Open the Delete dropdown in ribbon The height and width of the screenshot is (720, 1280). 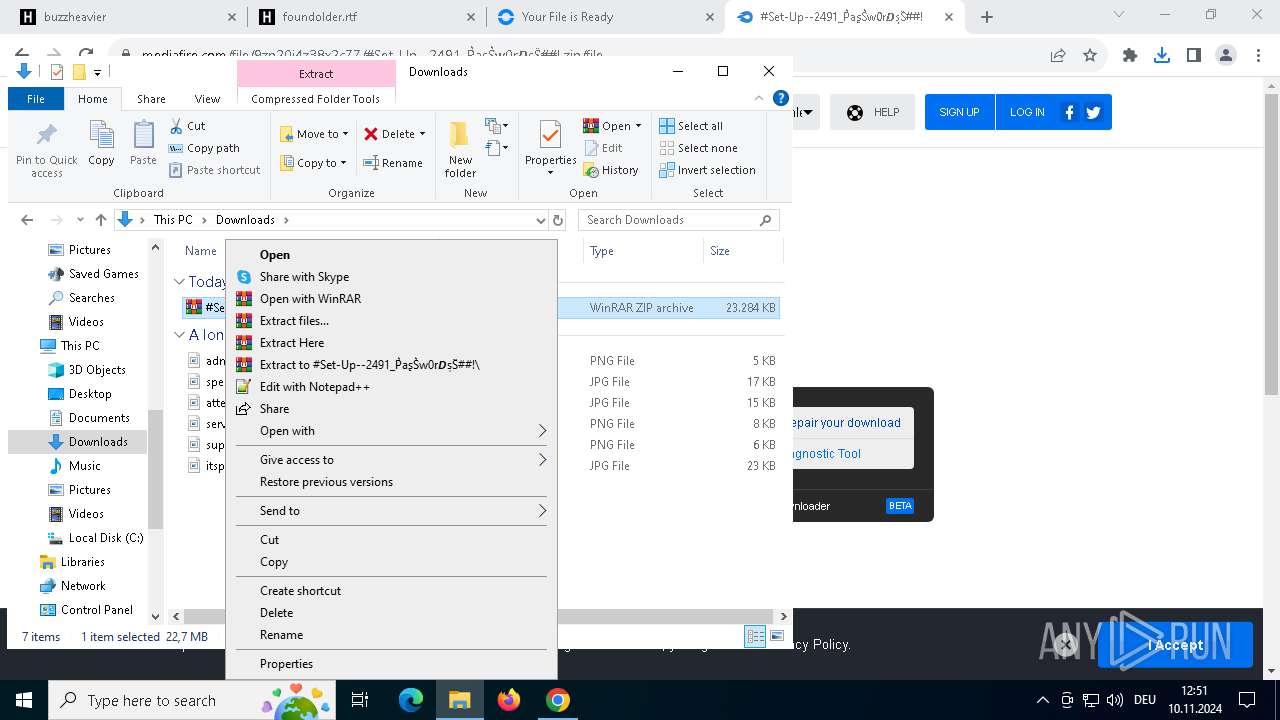pyautogui.click(x=394, y=134)
